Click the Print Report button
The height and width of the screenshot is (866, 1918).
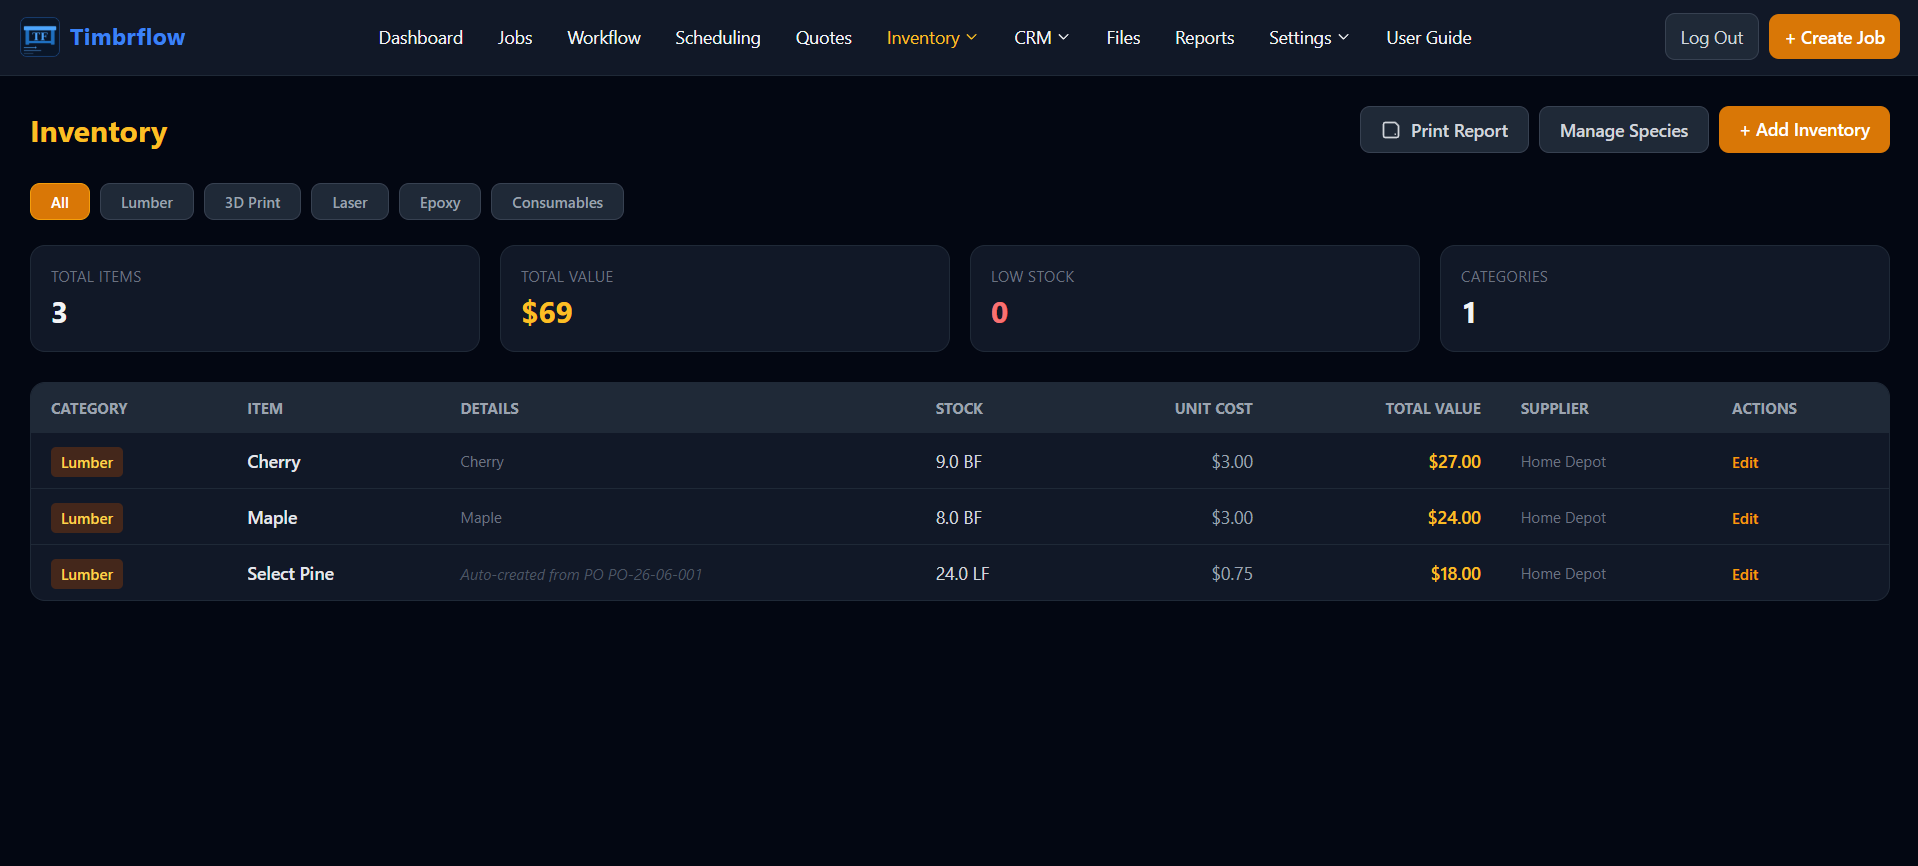pyautogui.click(x=1444, y=130)
